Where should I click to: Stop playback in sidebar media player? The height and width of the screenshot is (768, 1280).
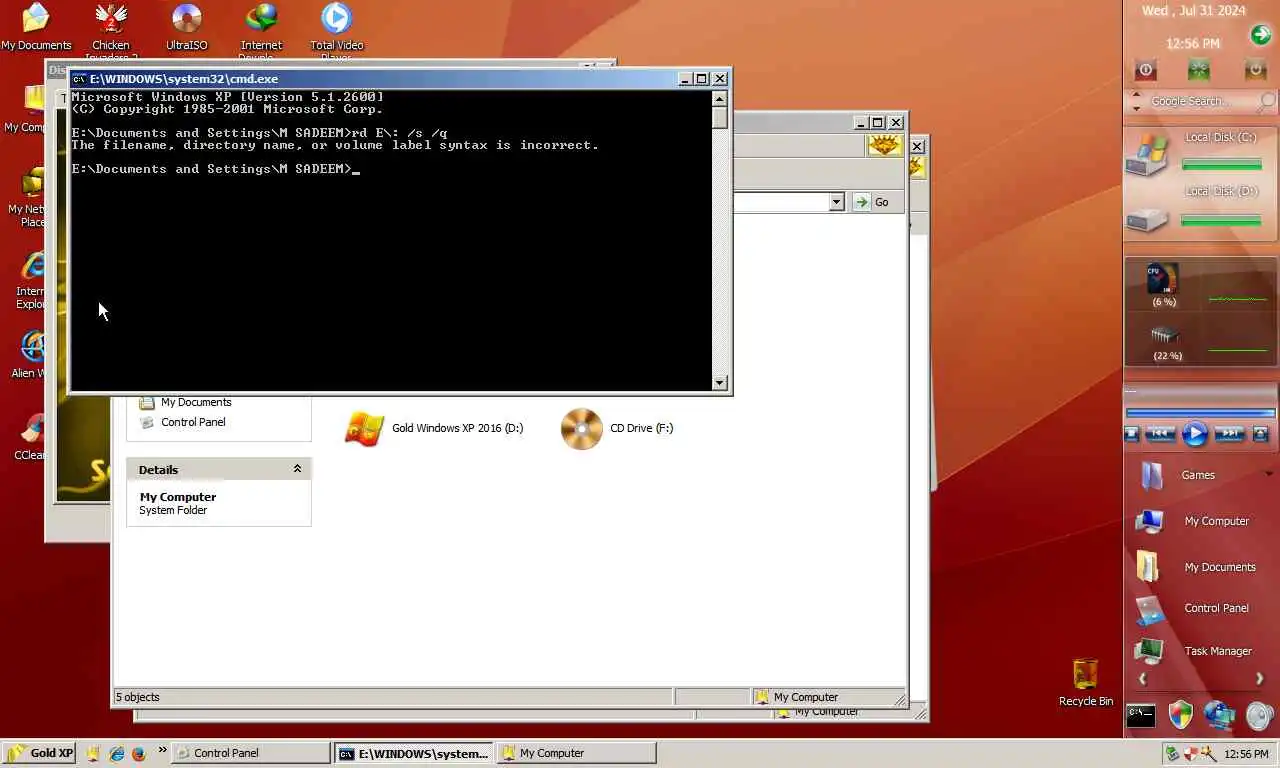click(x=1132, y=433)
